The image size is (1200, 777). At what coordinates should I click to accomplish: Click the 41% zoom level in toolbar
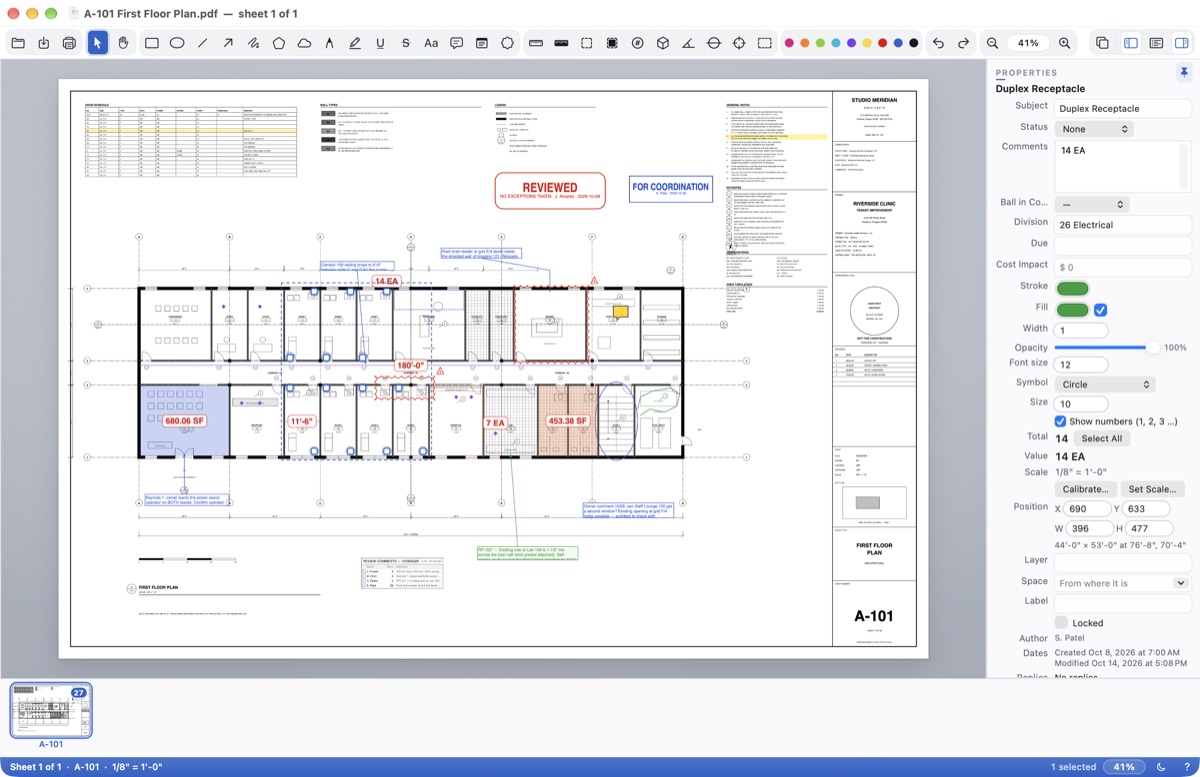[1028, 43]
